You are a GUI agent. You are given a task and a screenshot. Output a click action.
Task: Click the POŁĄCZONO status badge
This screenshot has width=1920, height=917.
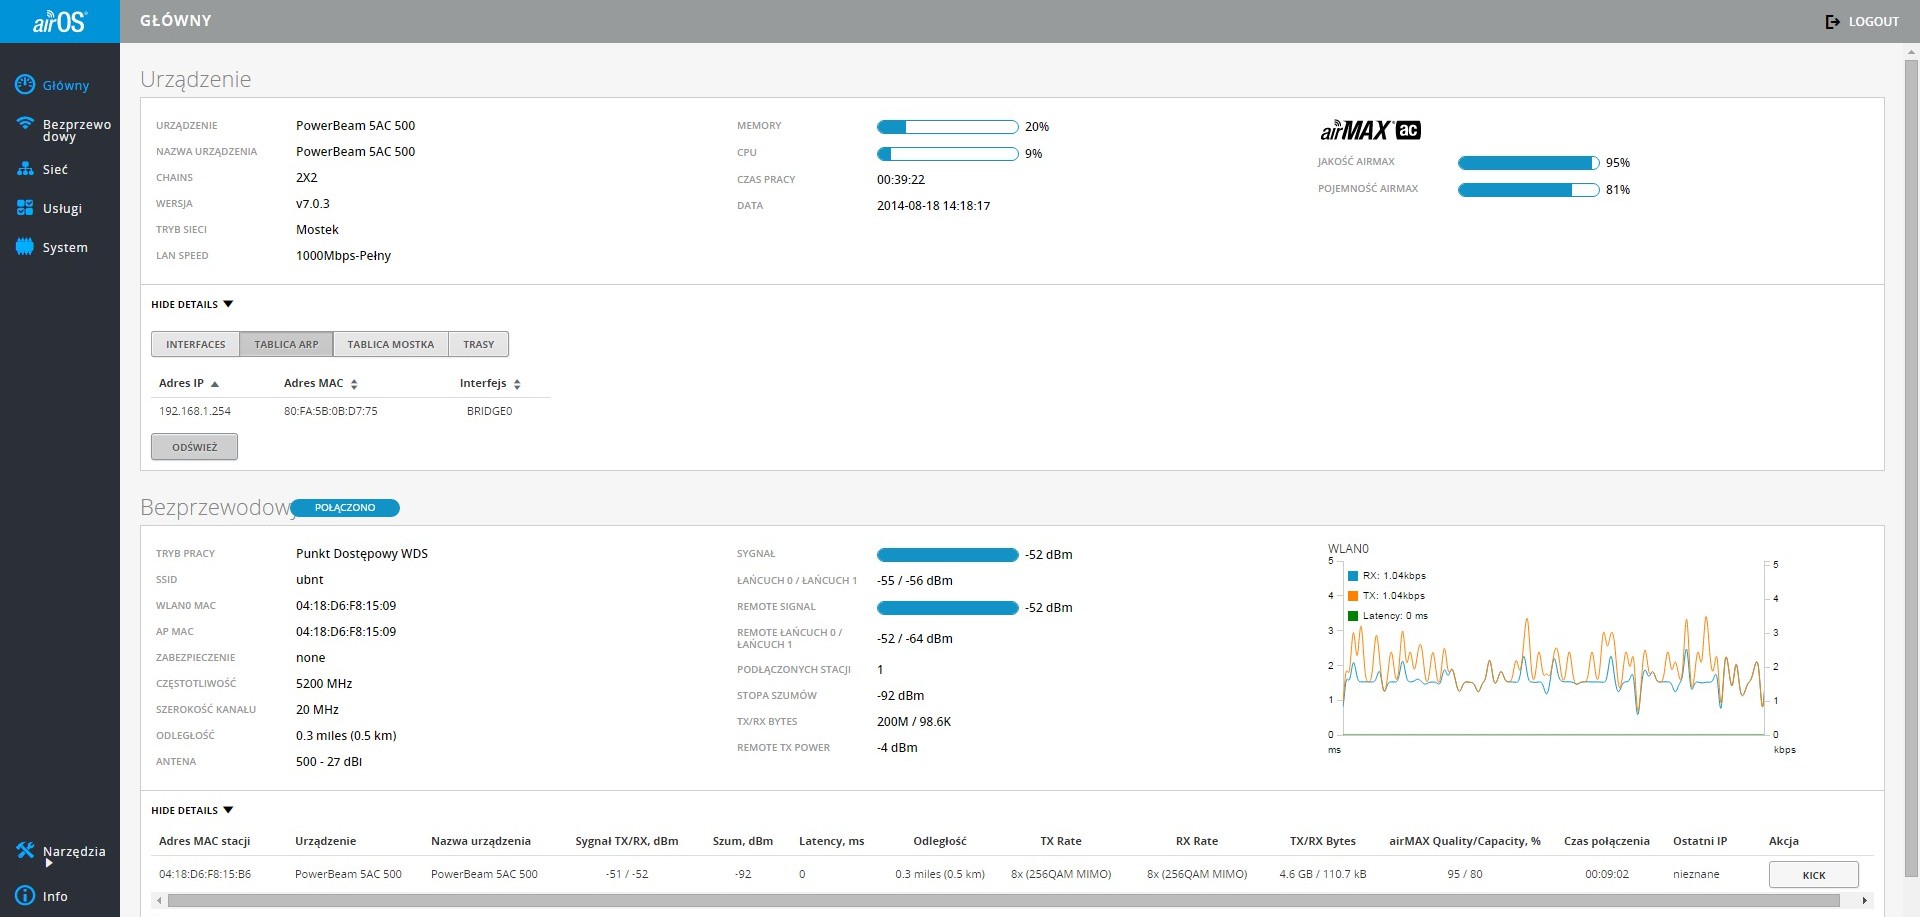[x=345, y=508]
